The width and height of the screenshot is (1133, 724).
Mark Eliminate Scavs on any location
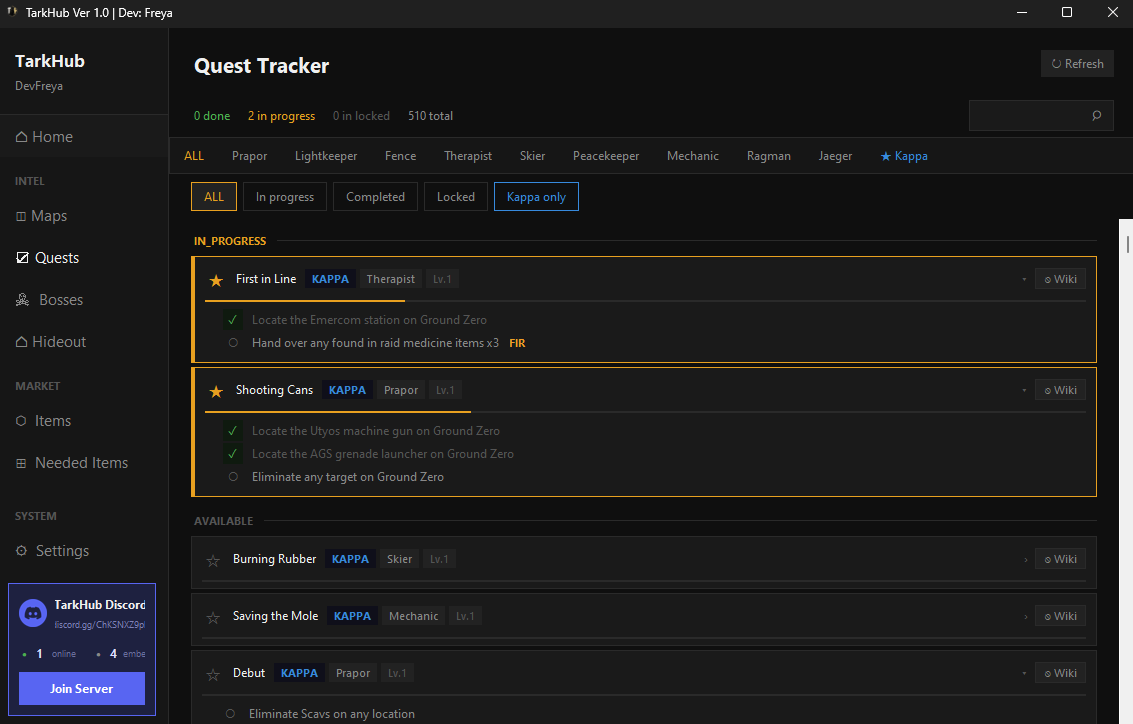coord(230,713)
